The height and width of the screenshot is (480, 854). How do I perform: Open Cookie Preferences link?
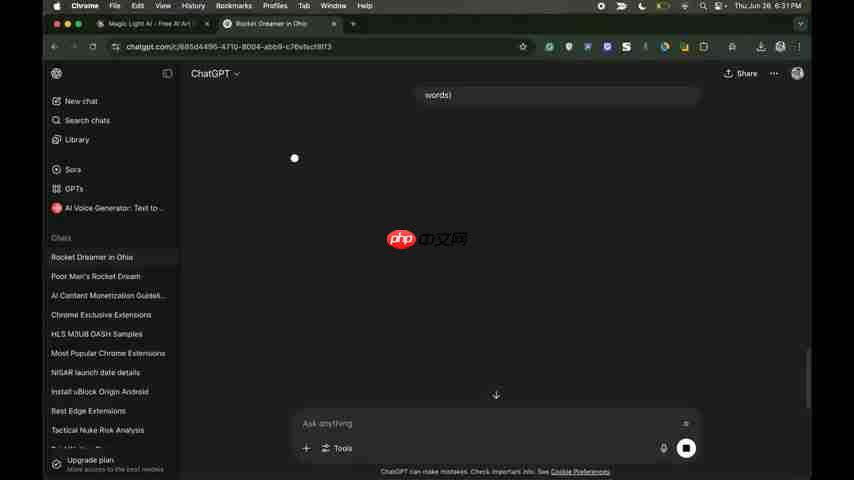click(x=580, y=472)
